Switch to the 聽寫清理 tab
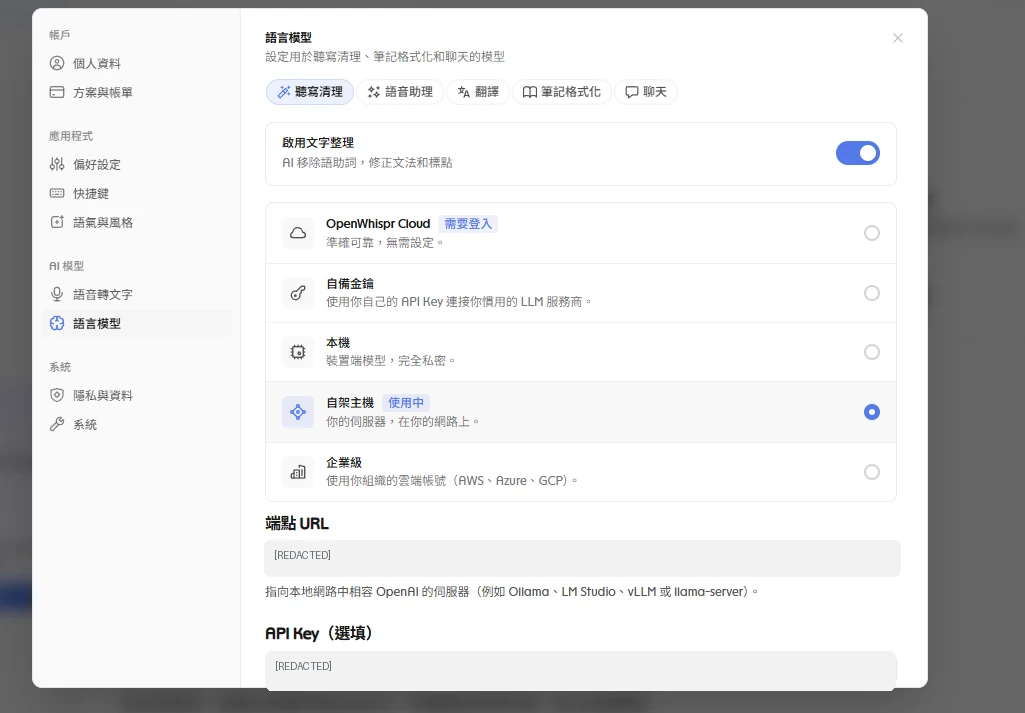This screenshot has width=1025, height=713. pos(310,92)
